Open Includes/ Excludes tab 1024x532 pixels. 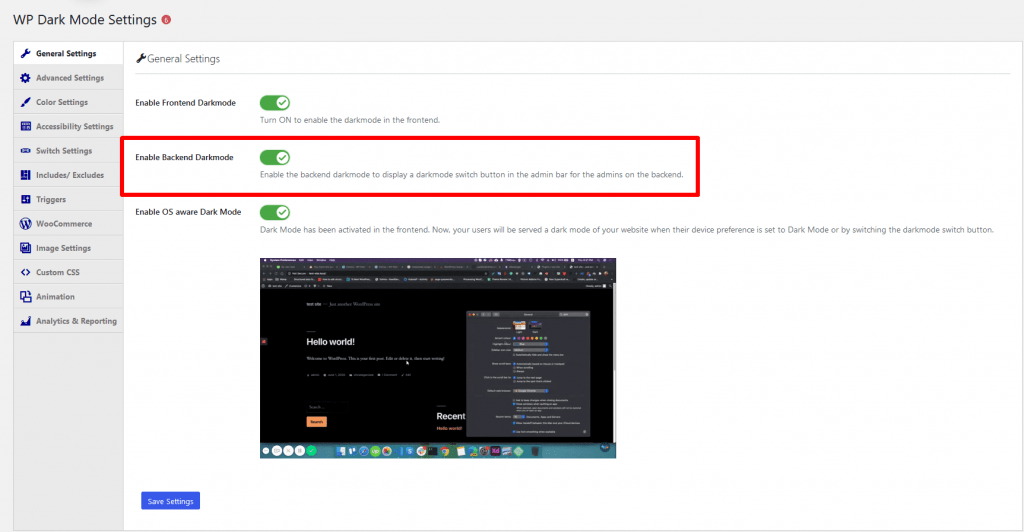(x=68, y=175)
